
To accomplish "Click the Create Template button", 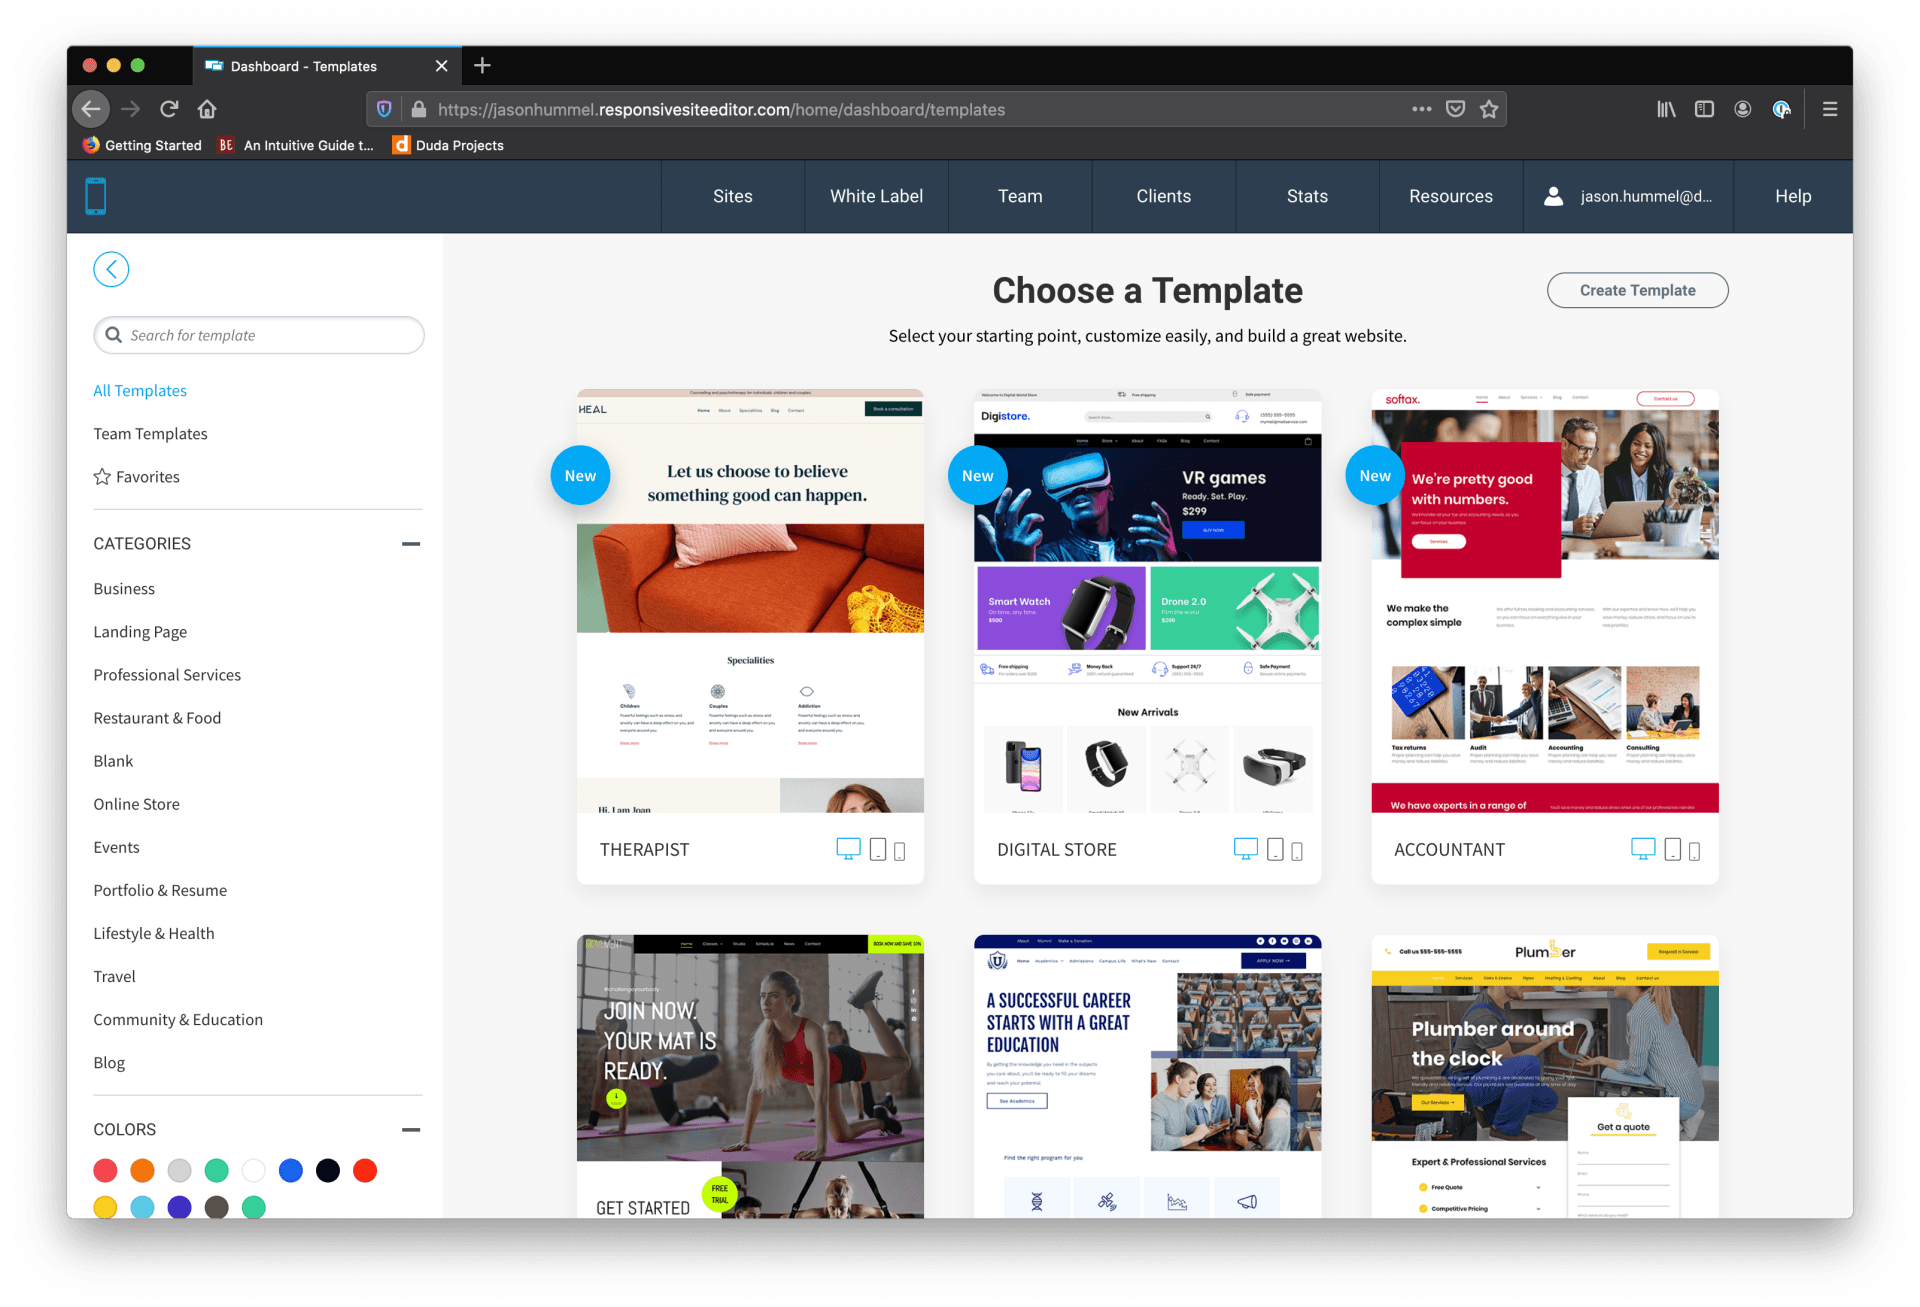I will 1637,290.
